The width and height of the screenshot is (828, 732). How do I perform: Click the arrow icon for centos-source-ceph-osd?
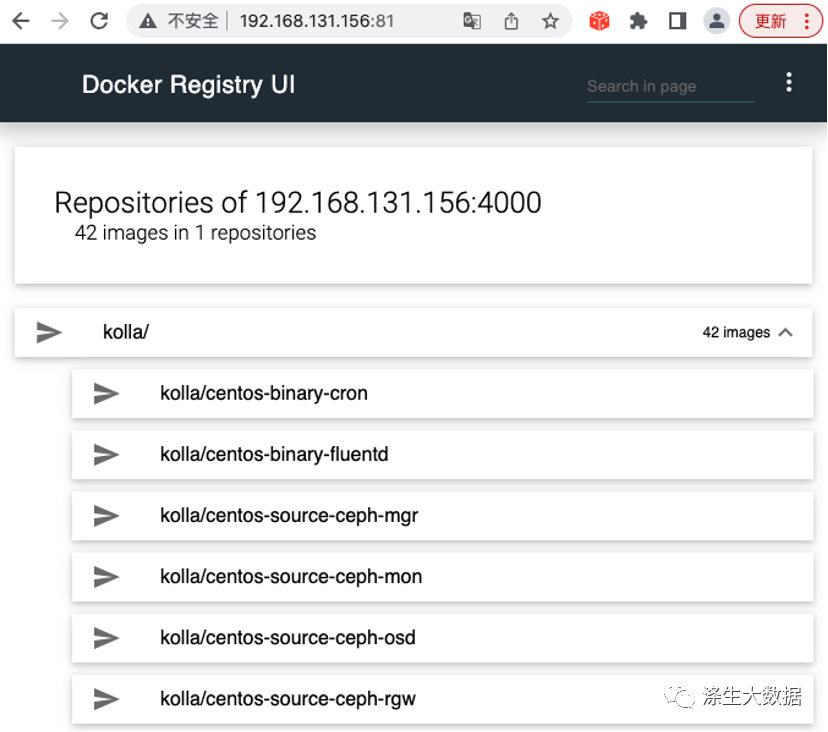pyautogui.click(x=106, y=638)
